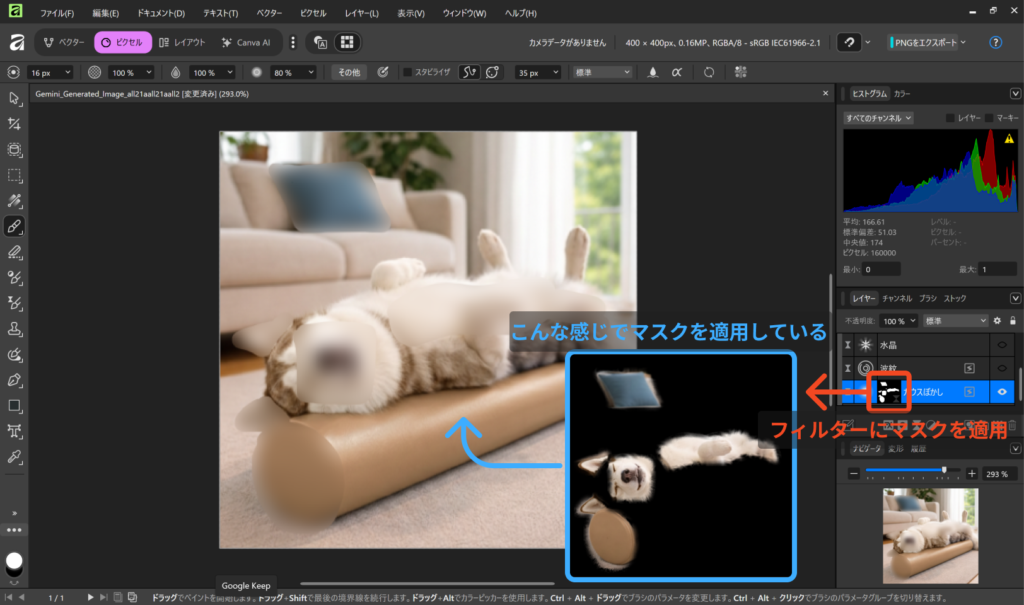
Task: Enable the スタビライザ checkbox
Action: 407,72
